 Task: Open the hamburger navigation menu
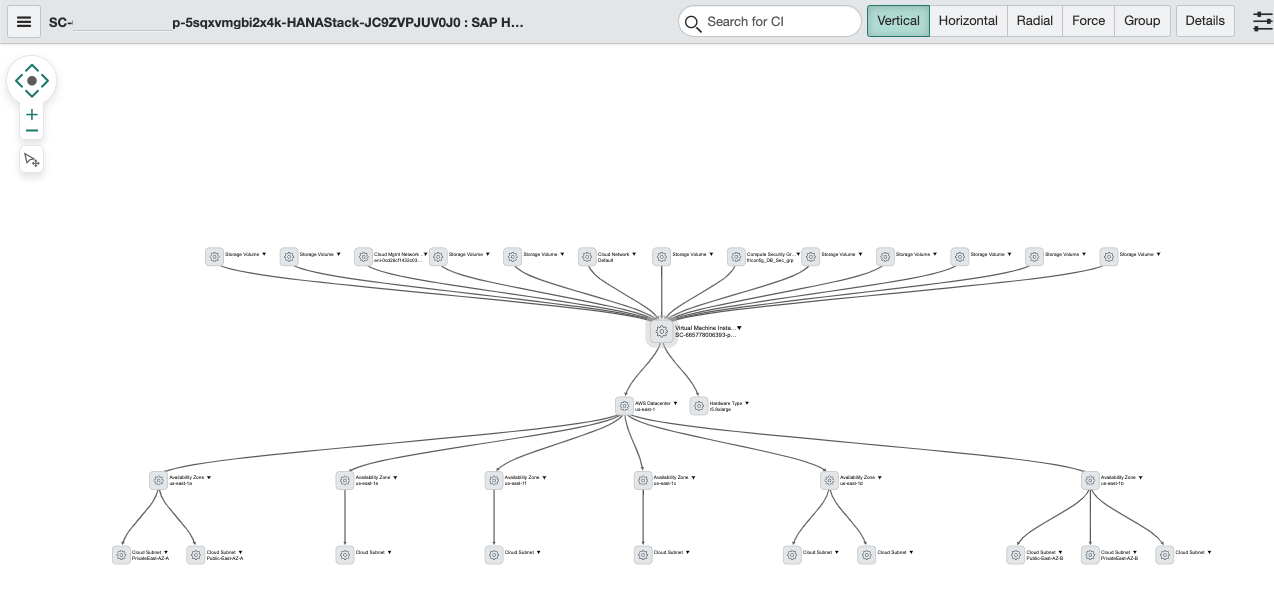pos(23,21)
